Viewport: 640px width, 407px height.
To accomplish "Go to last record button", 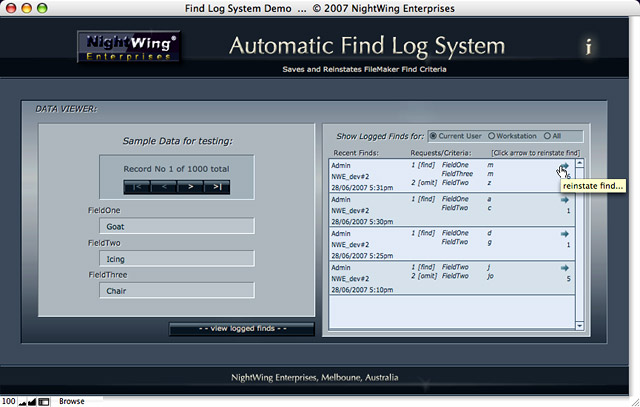I will pyautogui.click(x=217, y=187).
